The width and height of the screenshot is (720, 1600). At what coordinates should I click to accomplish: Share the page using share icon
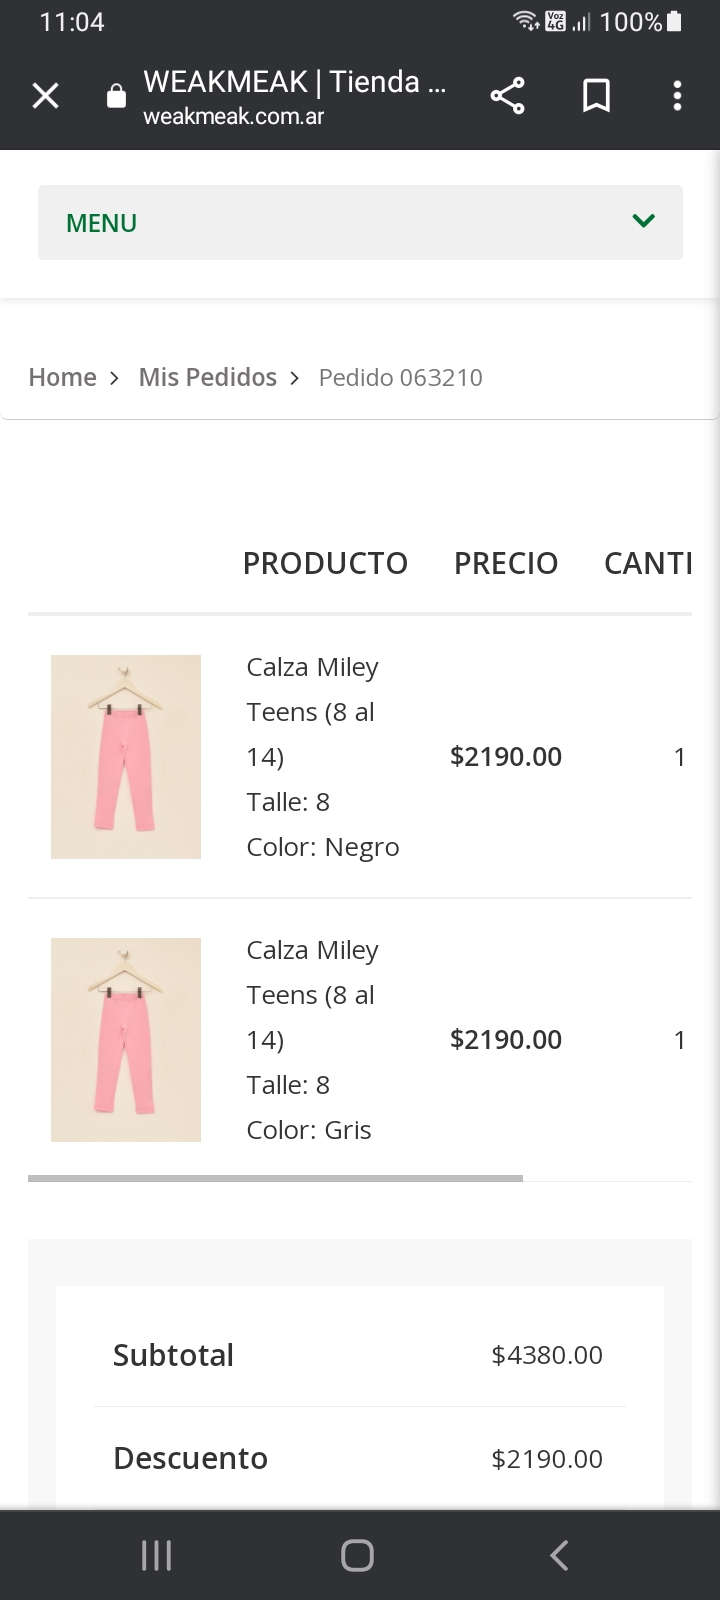[x=507, y=96]
